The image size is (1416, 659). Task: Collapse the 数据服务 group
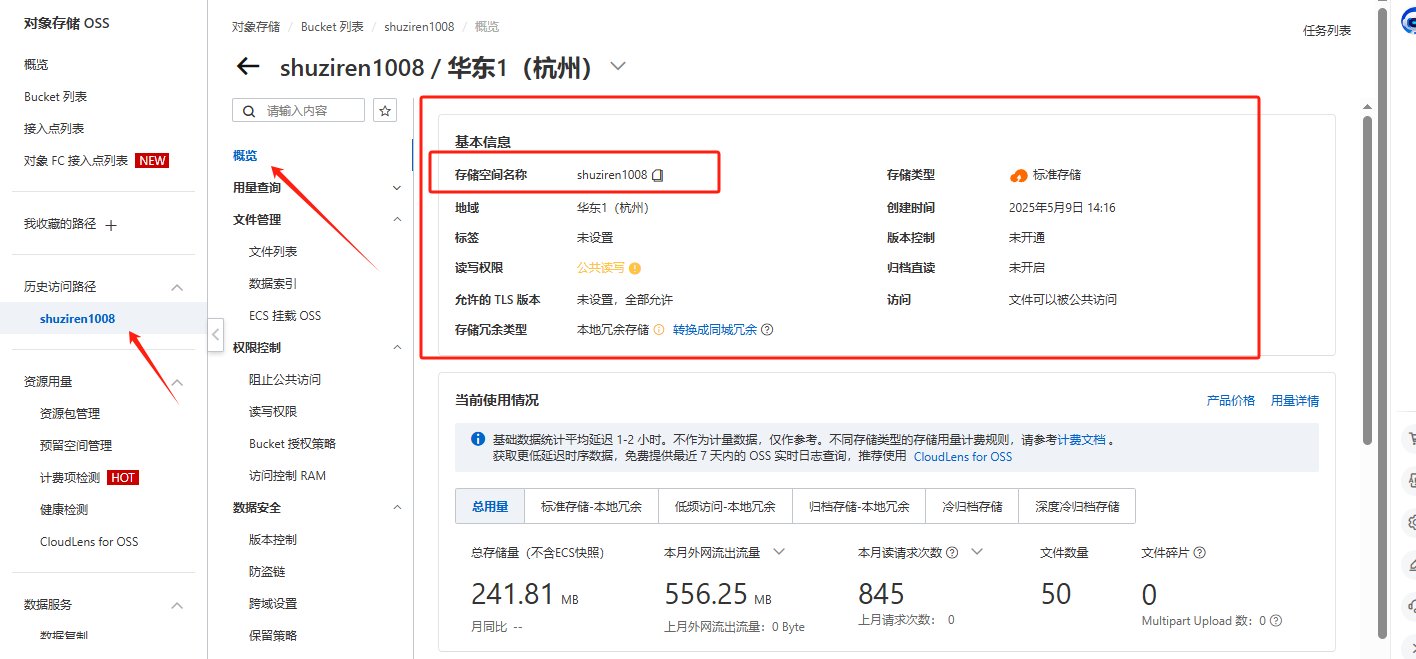[x=177, y=605]
